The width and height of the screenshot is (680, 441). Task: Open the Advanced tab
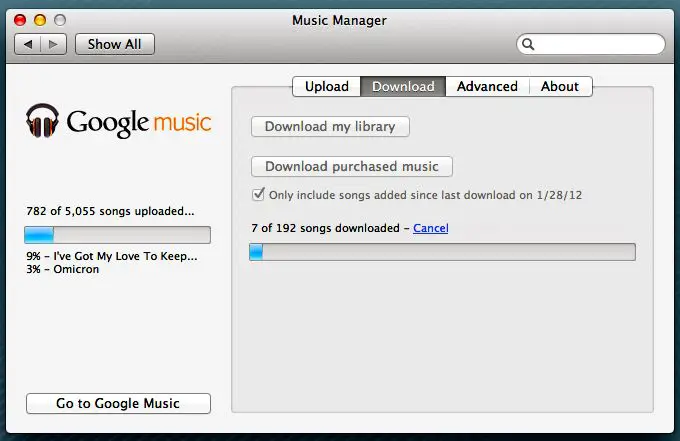(487, 86)
